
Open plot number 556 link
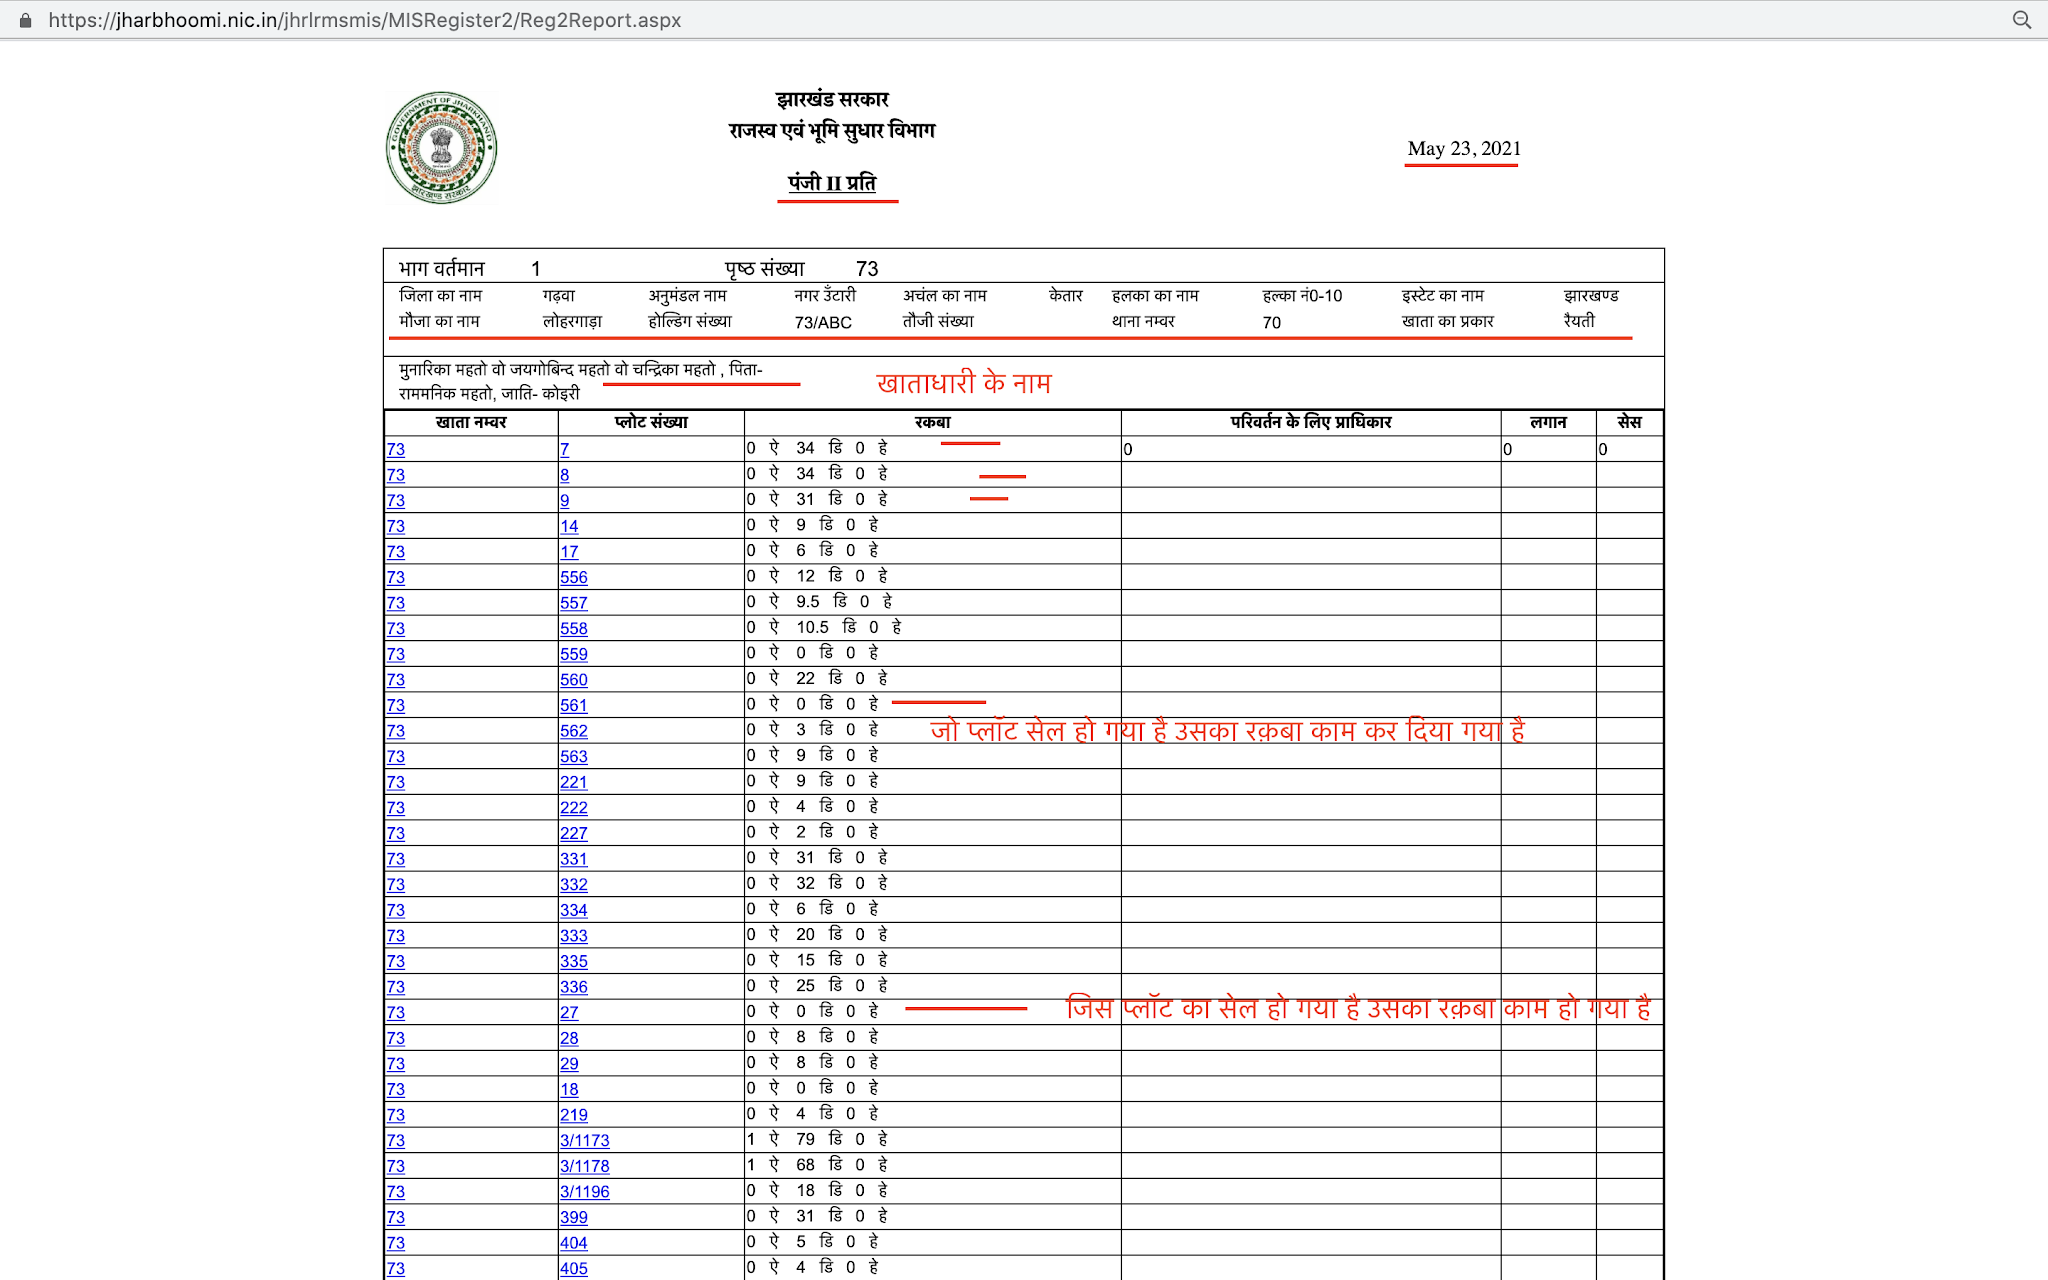coord(573,577)
